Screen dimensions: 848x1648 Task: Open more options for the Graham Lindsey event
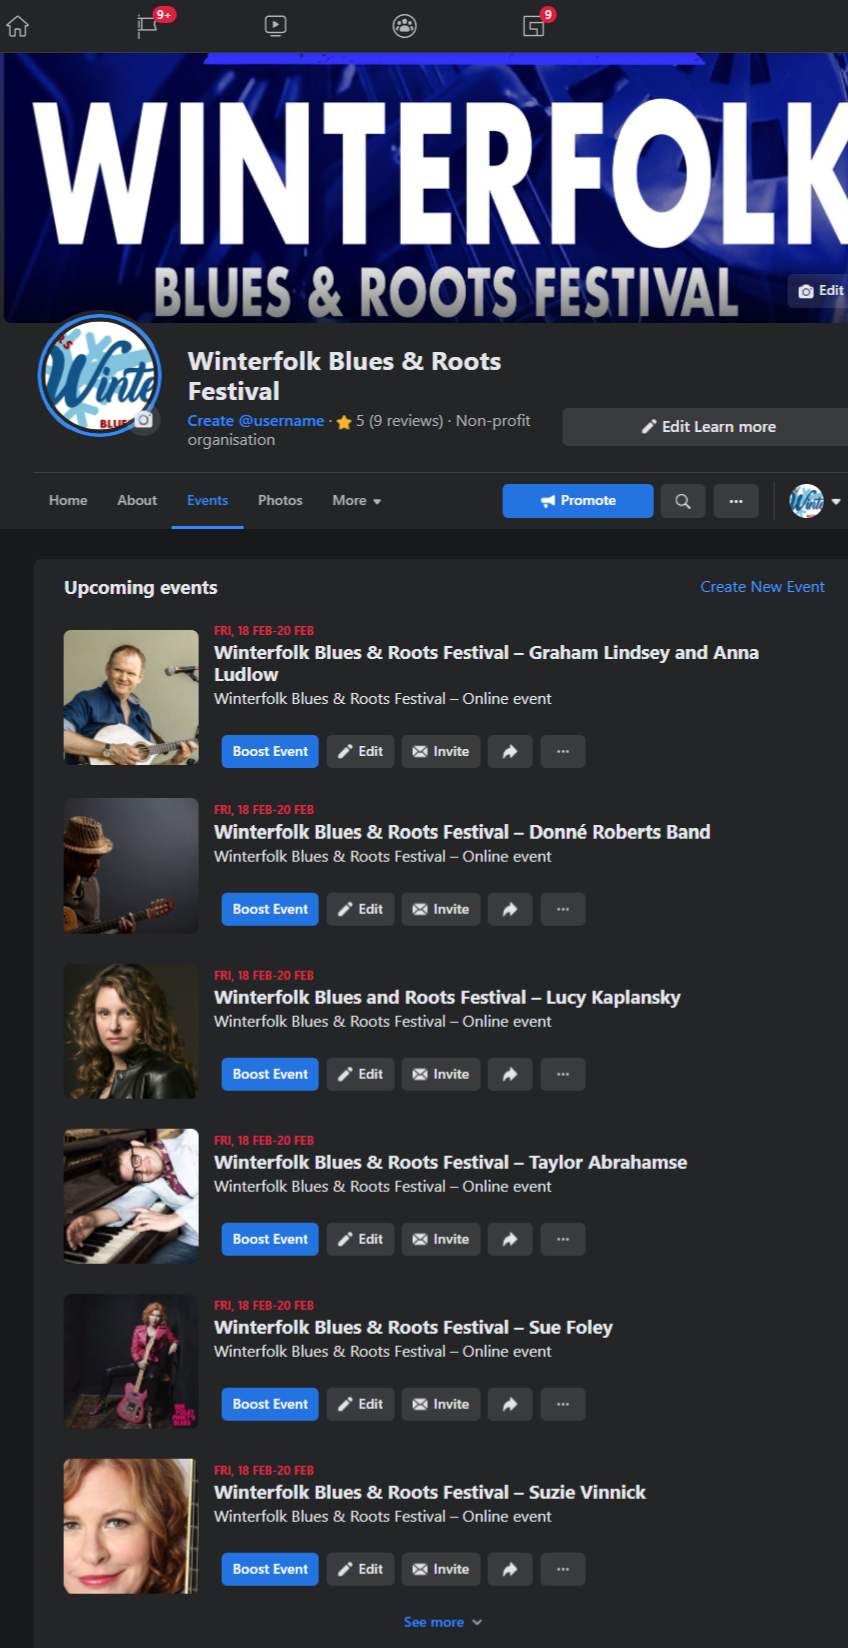pyautogui.click(x=563, y=752)
